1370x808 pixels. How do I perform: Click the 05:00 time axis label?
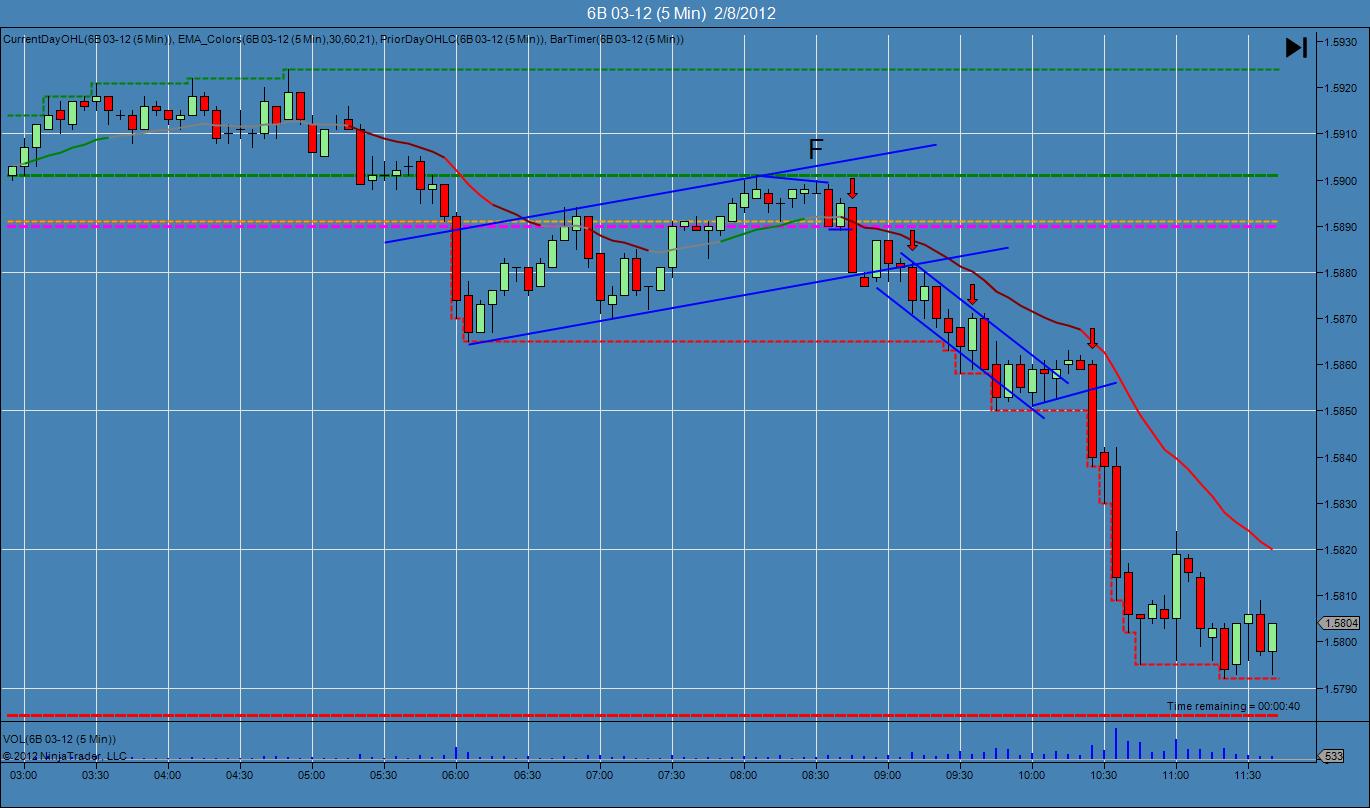pyautogui.click(x=312, y=775)
